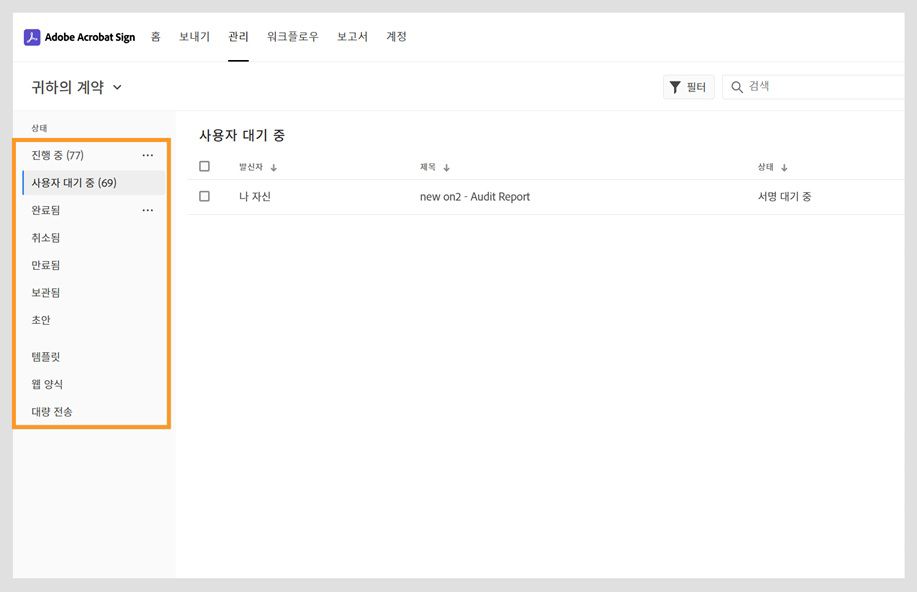Image resolution: width=917 pixels, height=592 pixels.
Task: Click the filter funnel icon
Action: click(x=677, y=86)
